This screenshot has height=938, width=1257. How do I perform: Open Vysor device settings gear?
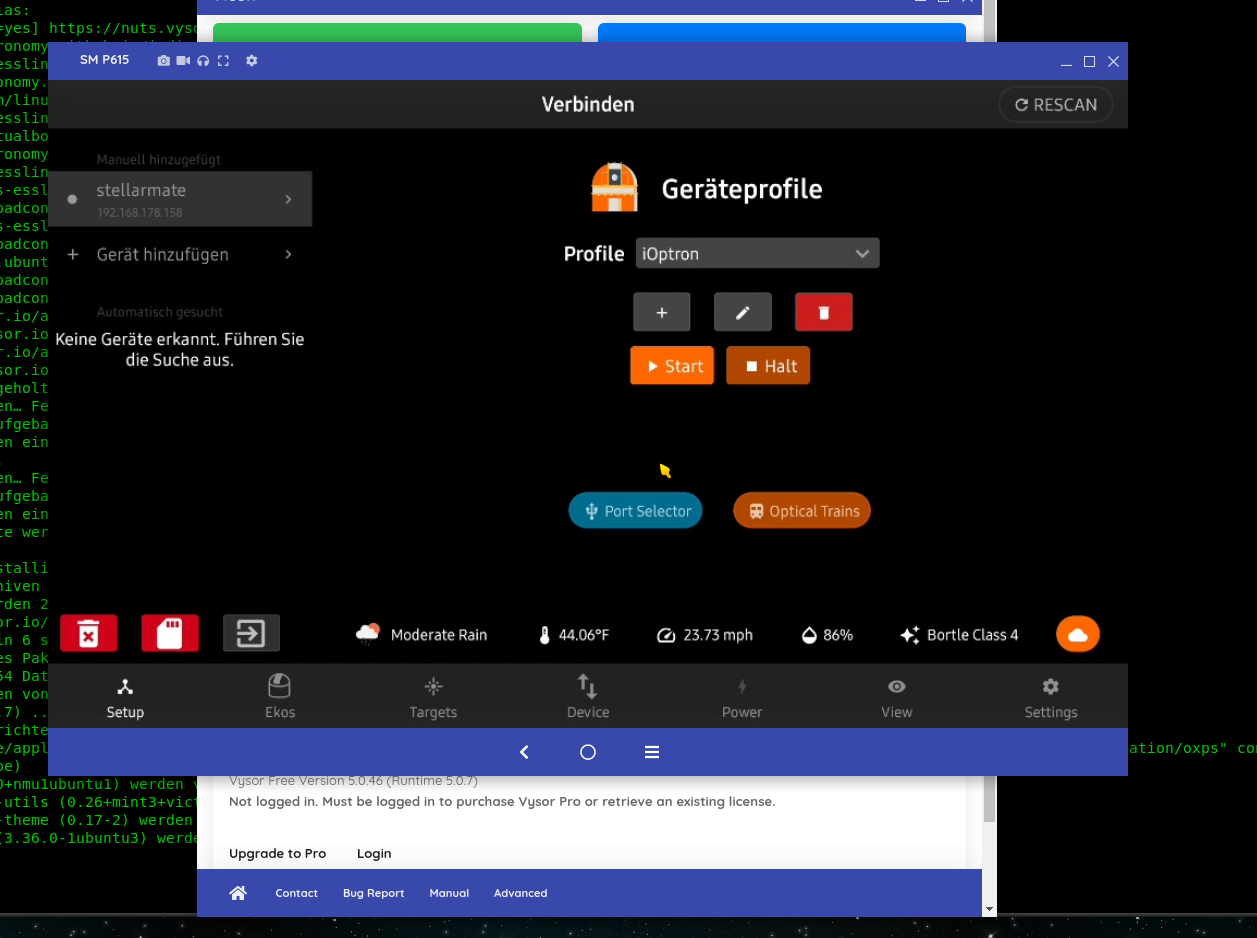point(252,61)
